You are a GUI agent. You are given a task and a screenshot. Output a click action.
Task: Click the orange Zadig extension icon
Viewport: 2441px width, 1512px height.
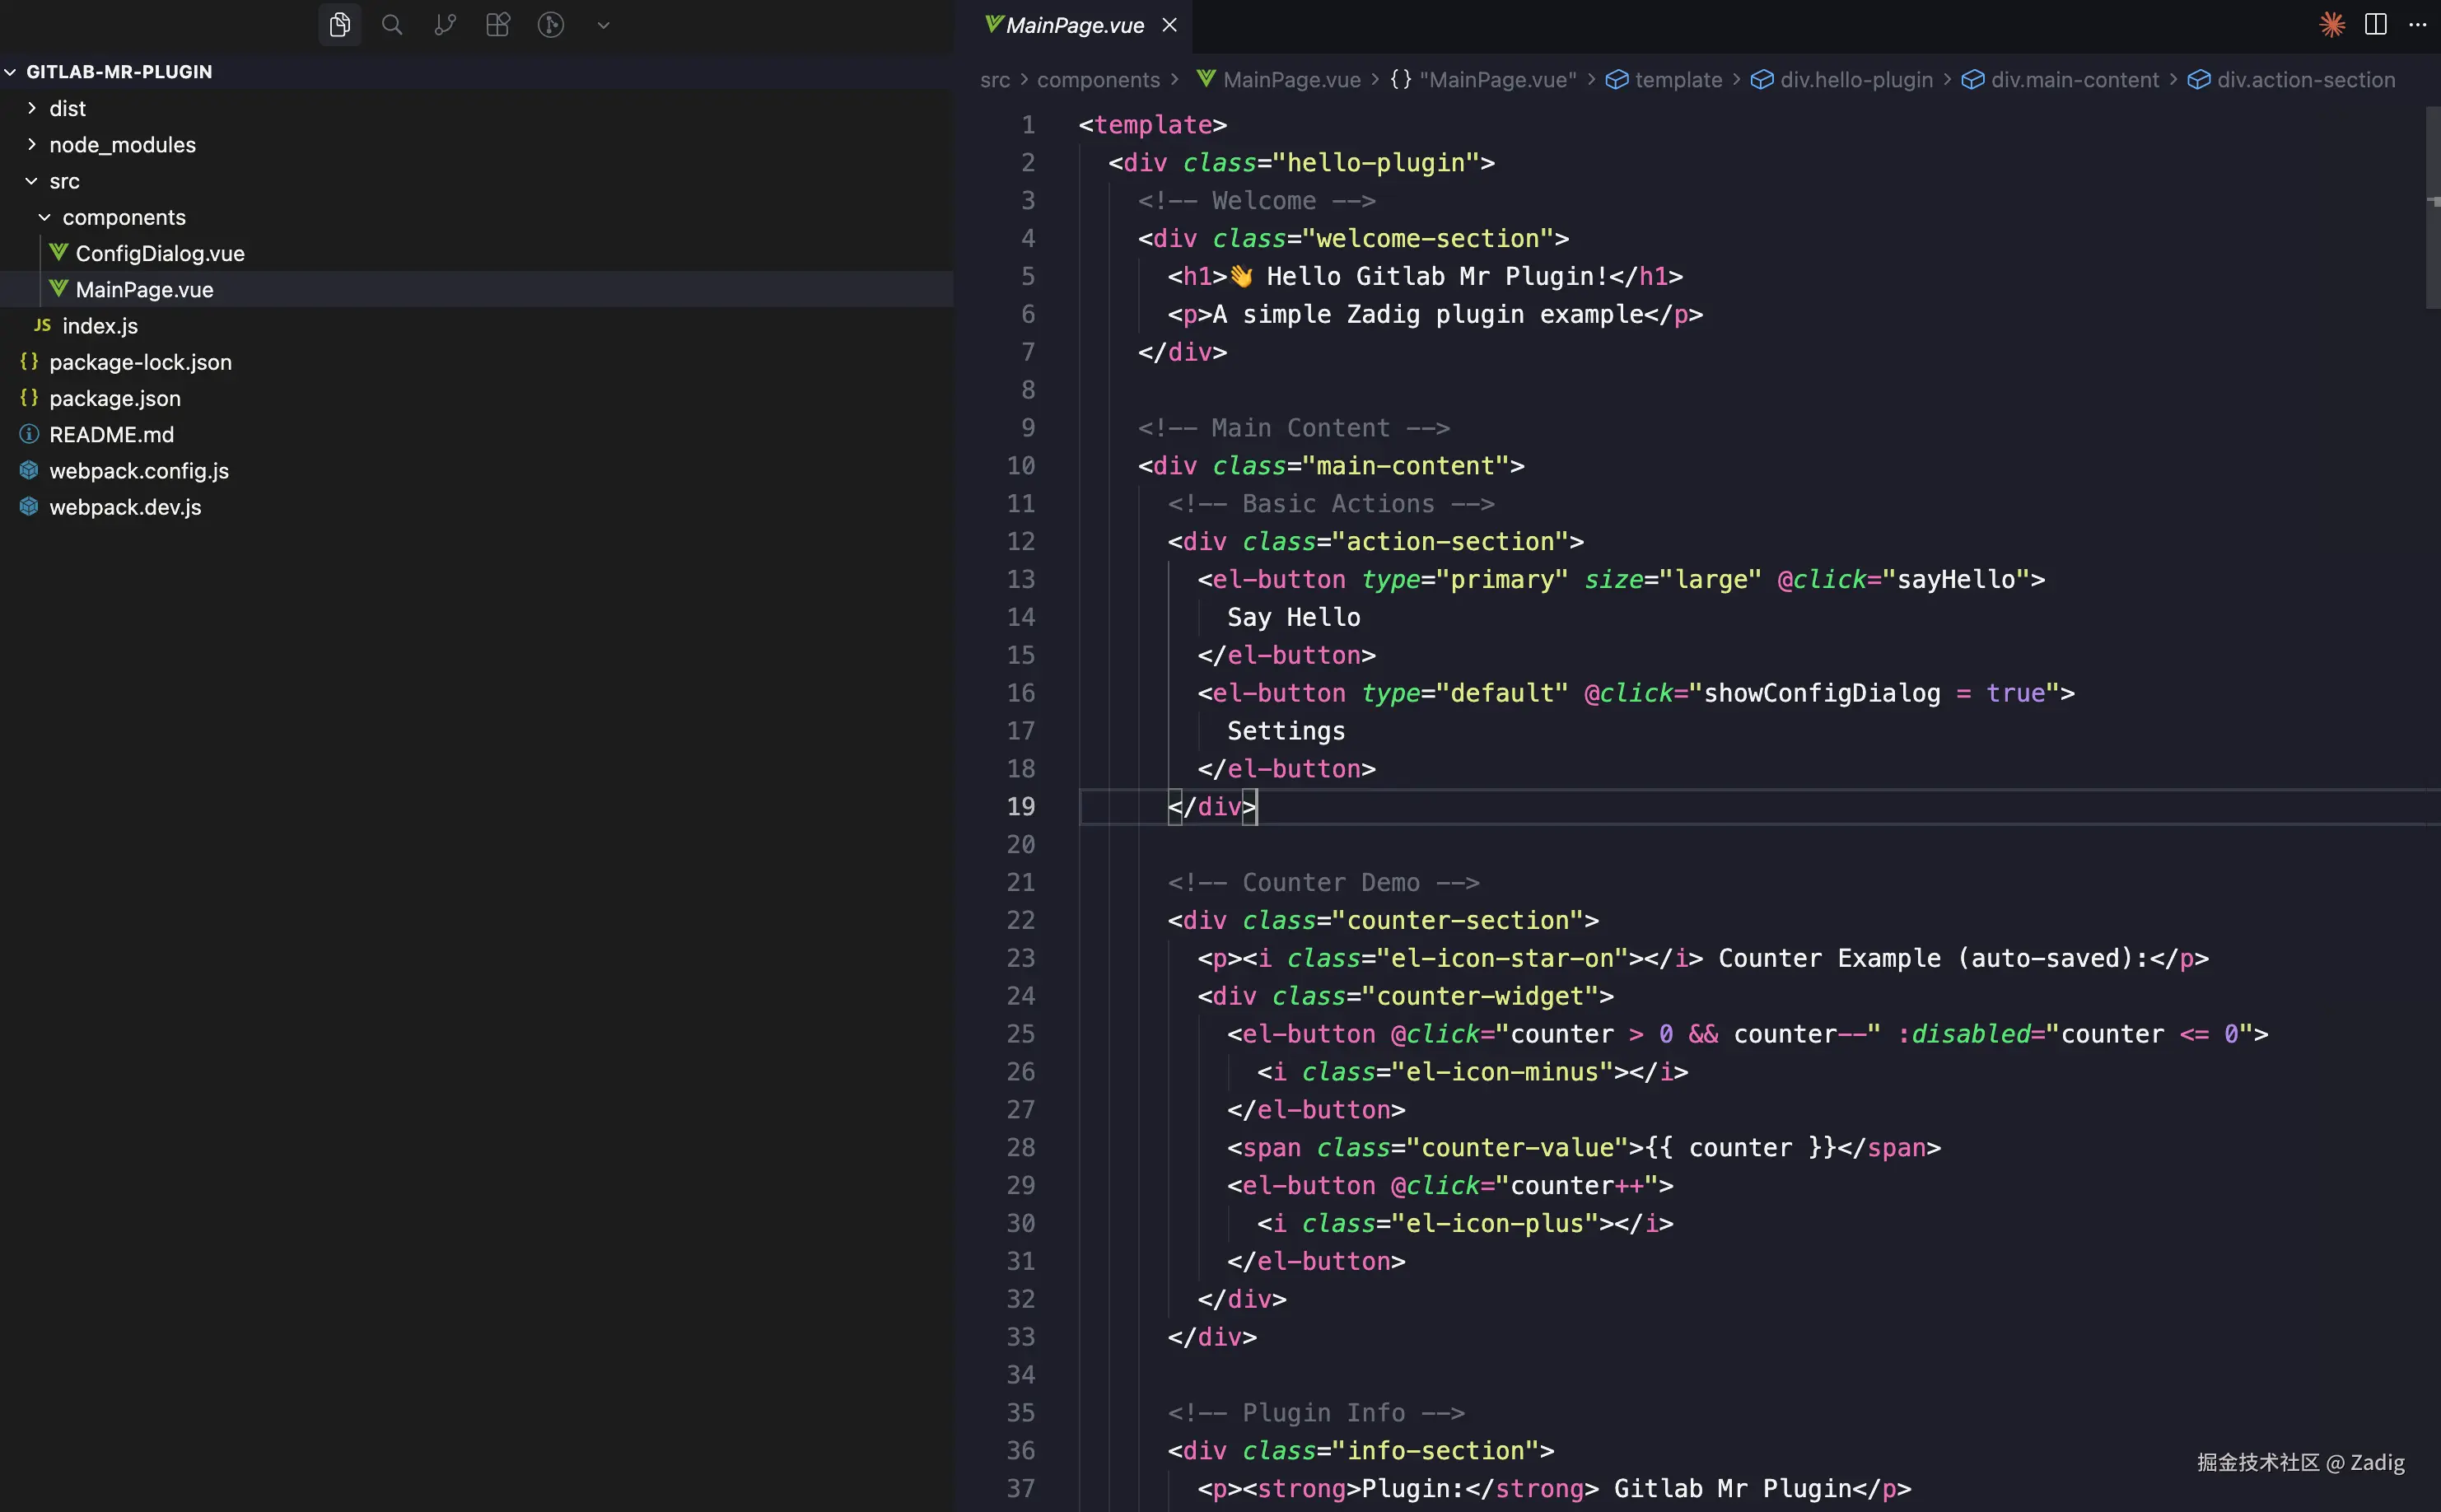click(x=2331, y=24)
